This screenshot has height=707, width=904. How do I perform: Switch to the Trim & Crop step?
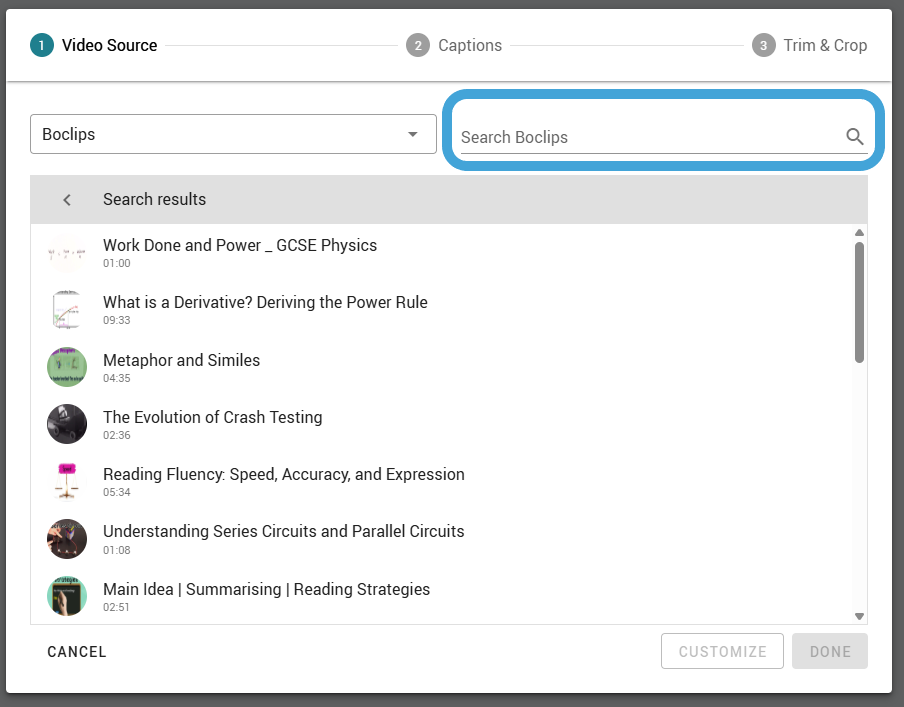(x=809, y=45)
